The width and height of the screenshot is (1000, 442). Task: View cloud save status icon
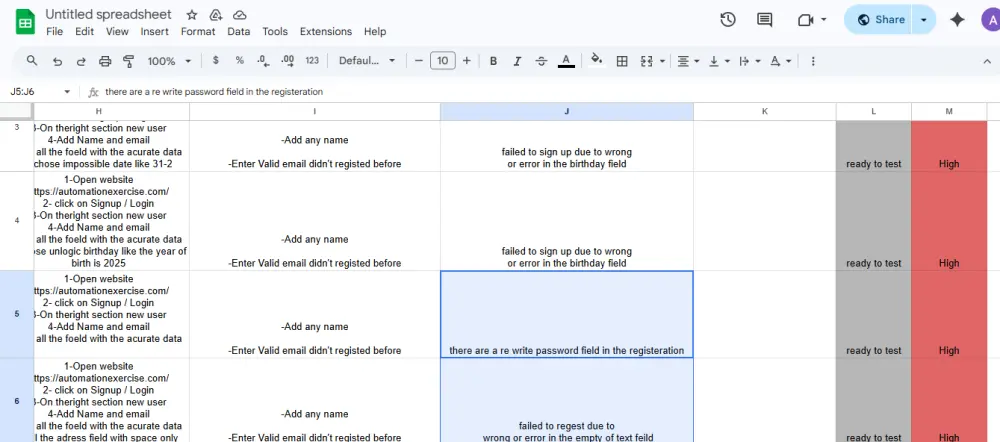click(x=240, y=15)
